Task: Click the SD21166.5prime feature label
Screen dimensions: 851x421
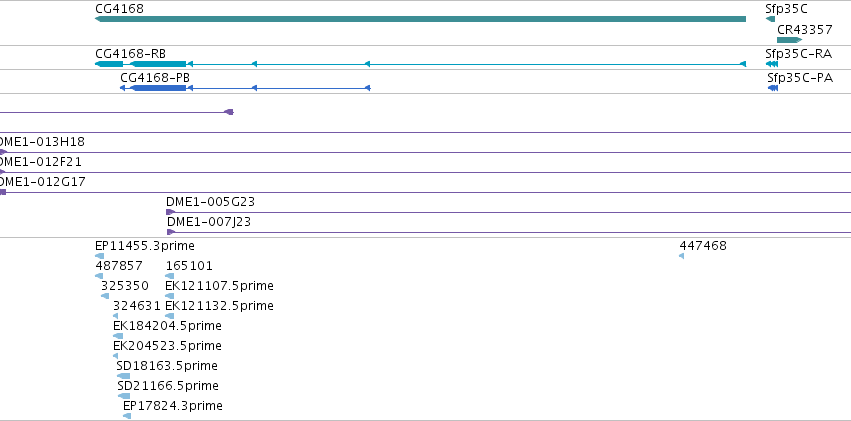Action: (168, 386)
